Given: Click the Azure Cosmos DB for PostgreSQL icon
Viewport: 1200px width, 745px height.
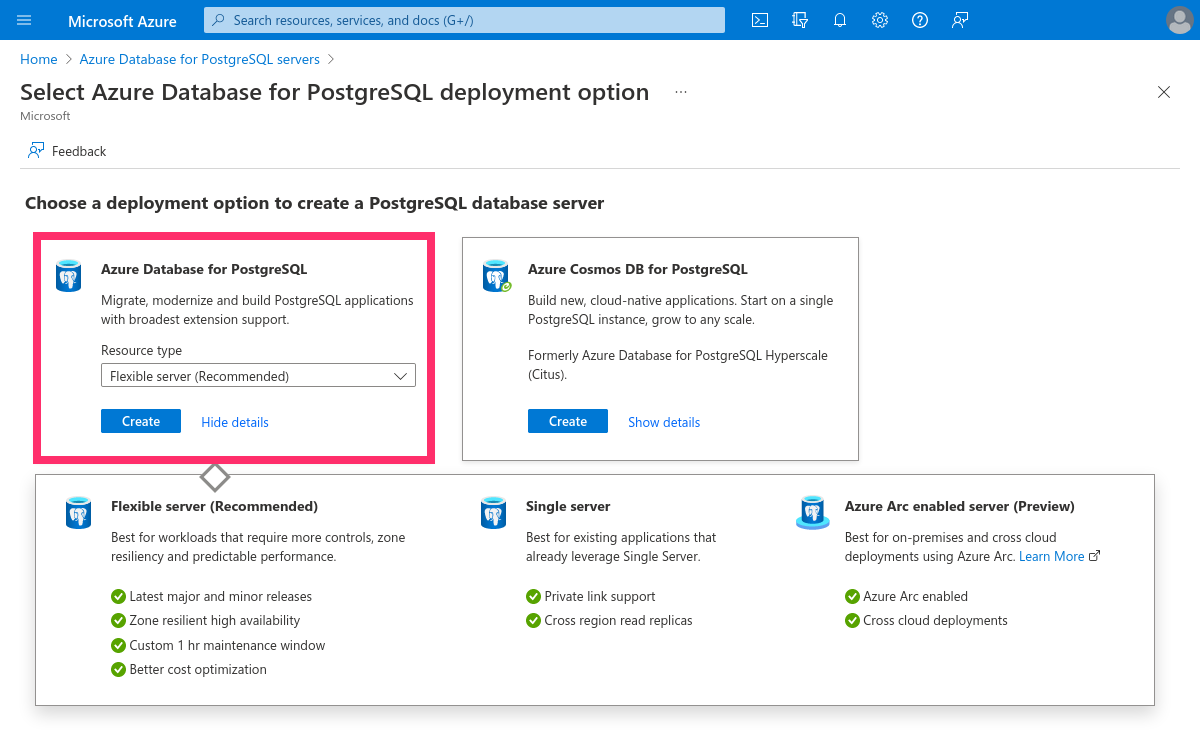Looking at the screenshot, I should (496, 275).
